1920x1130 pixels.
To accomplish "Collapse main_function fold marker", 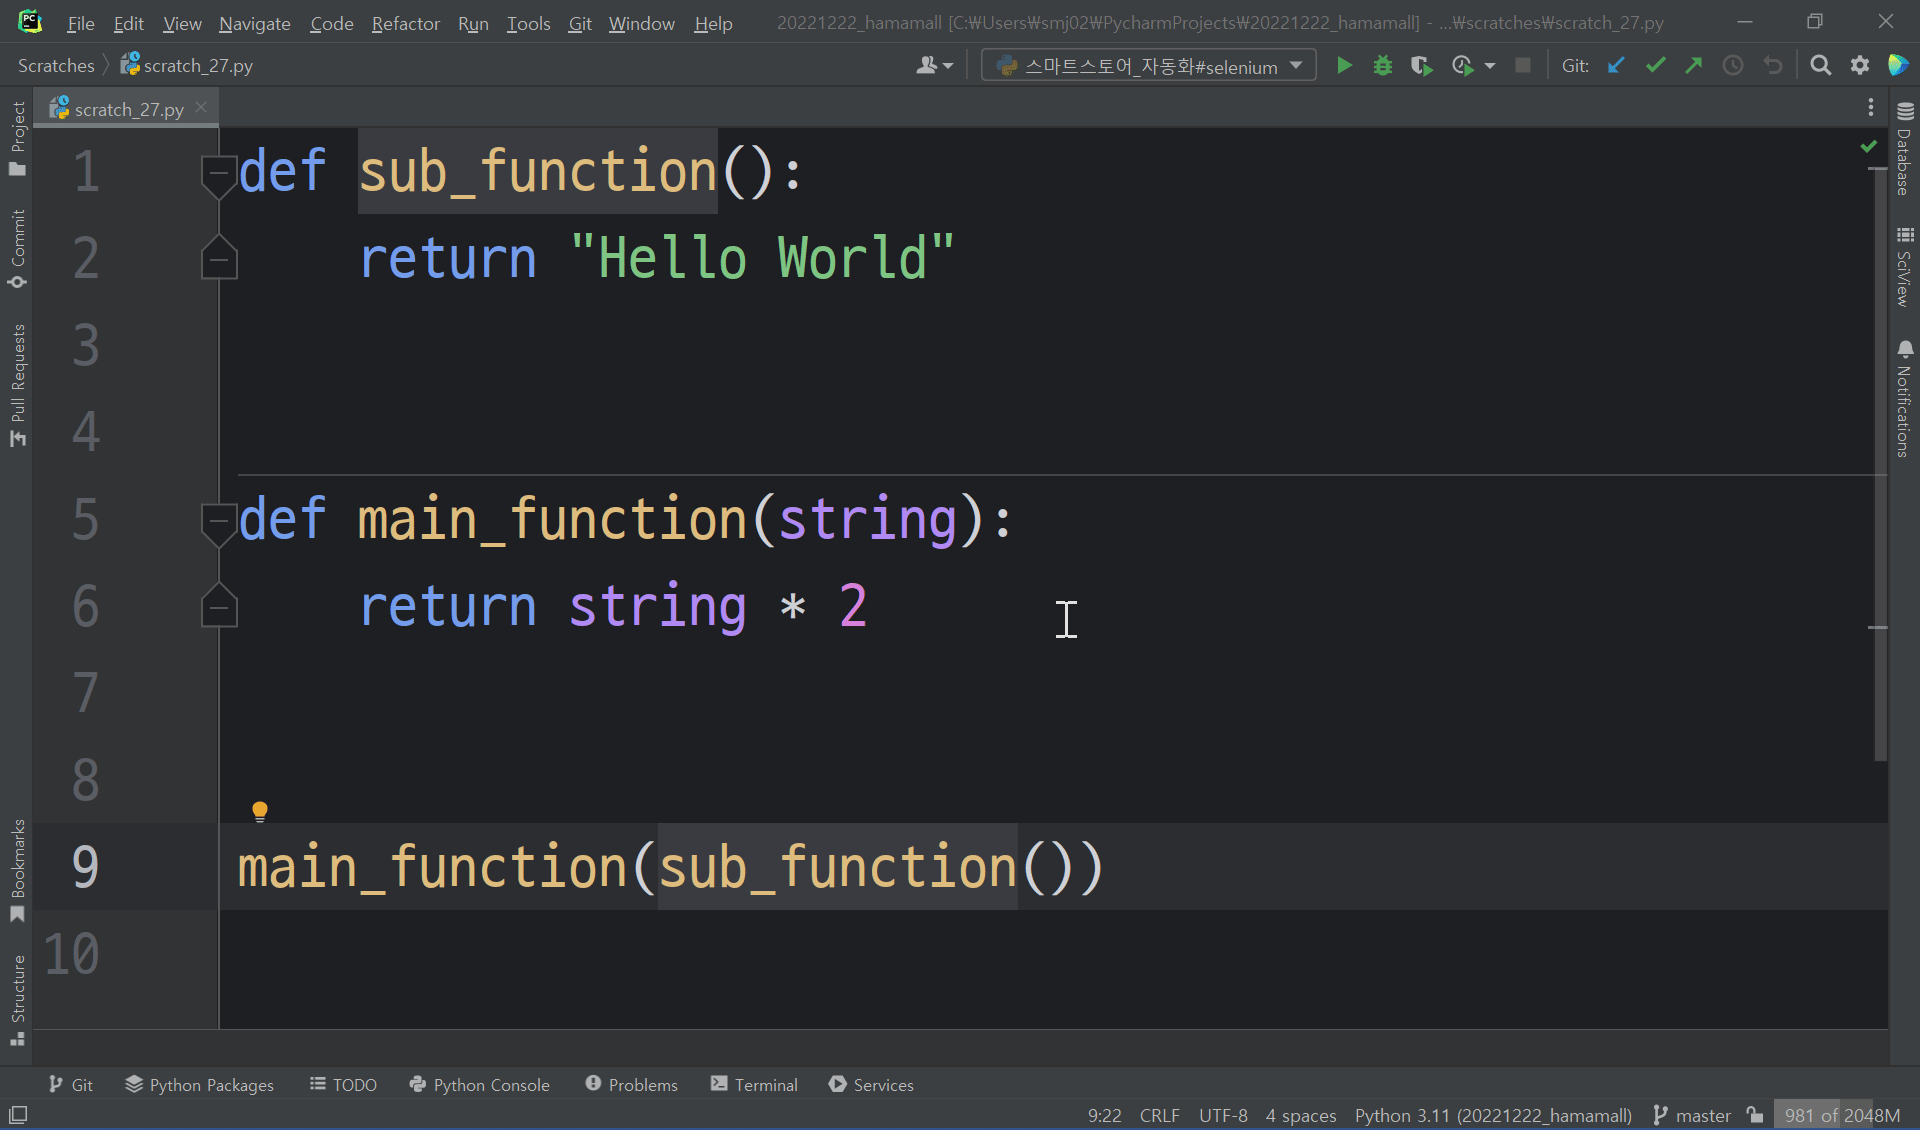I will click(218, 520).
